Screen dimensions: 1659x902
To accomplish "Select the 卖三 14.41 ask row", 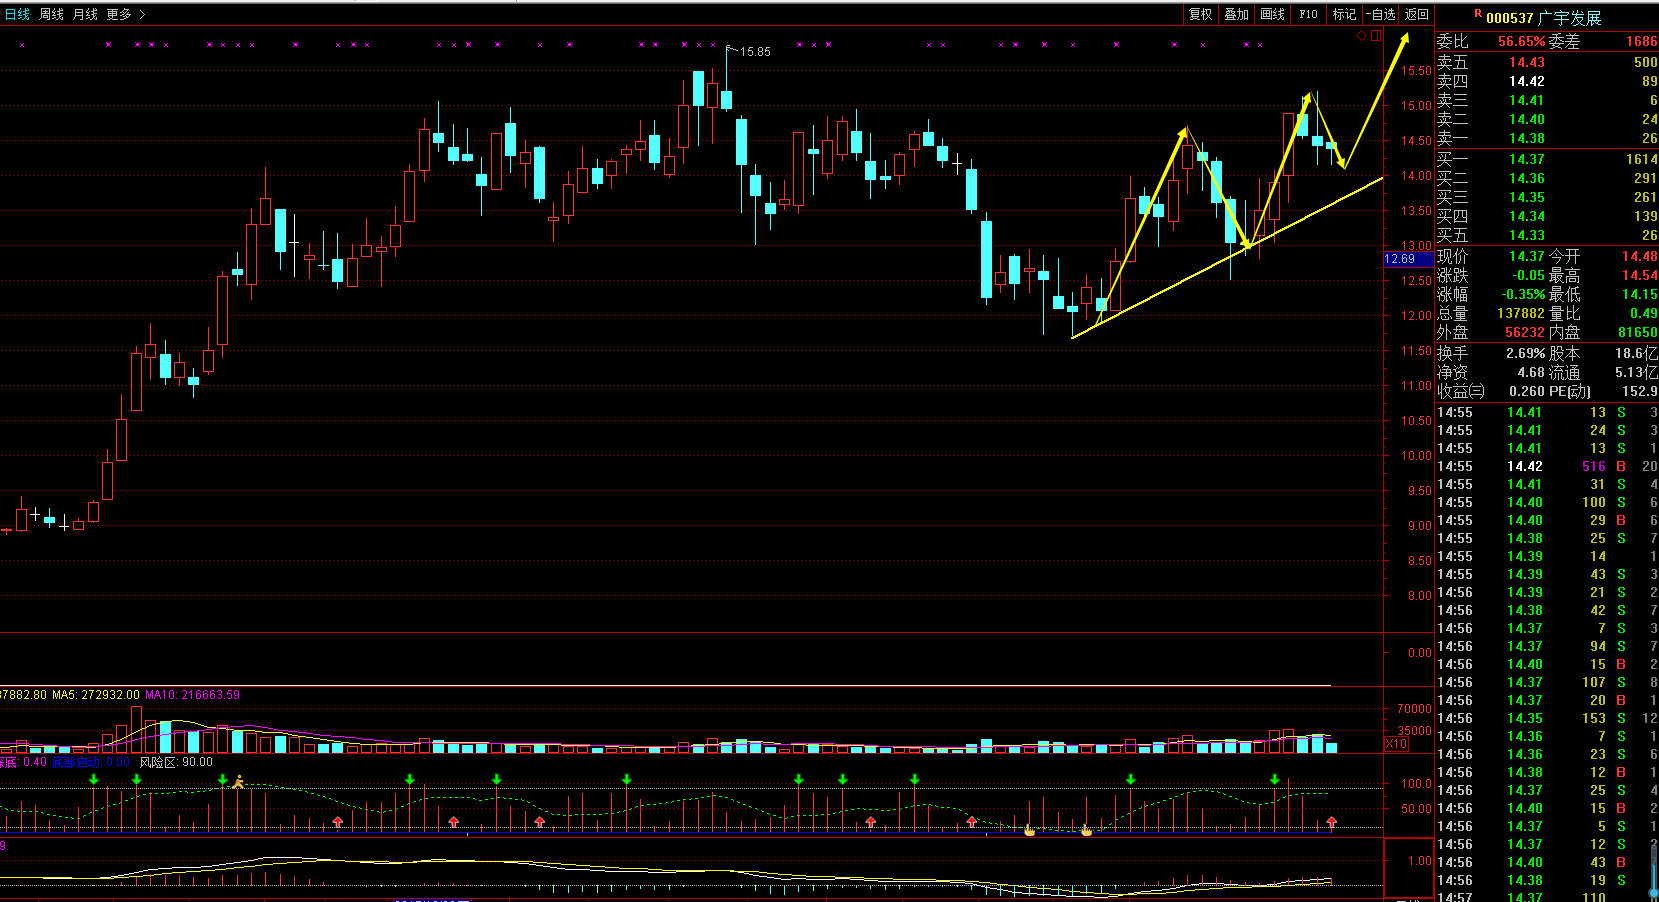I will pyautogui.click(x=1547, y=100).
